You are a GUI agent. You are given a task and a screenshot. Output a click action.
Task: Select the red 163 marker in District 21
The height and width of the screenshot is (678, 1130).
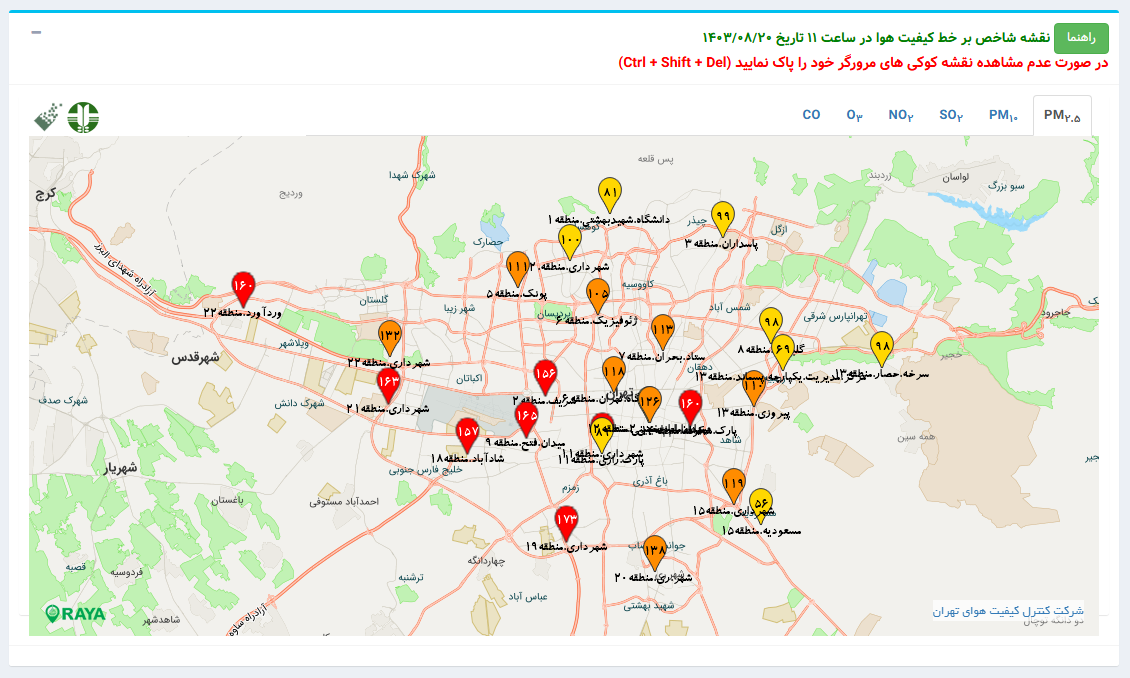pos(388,383)
